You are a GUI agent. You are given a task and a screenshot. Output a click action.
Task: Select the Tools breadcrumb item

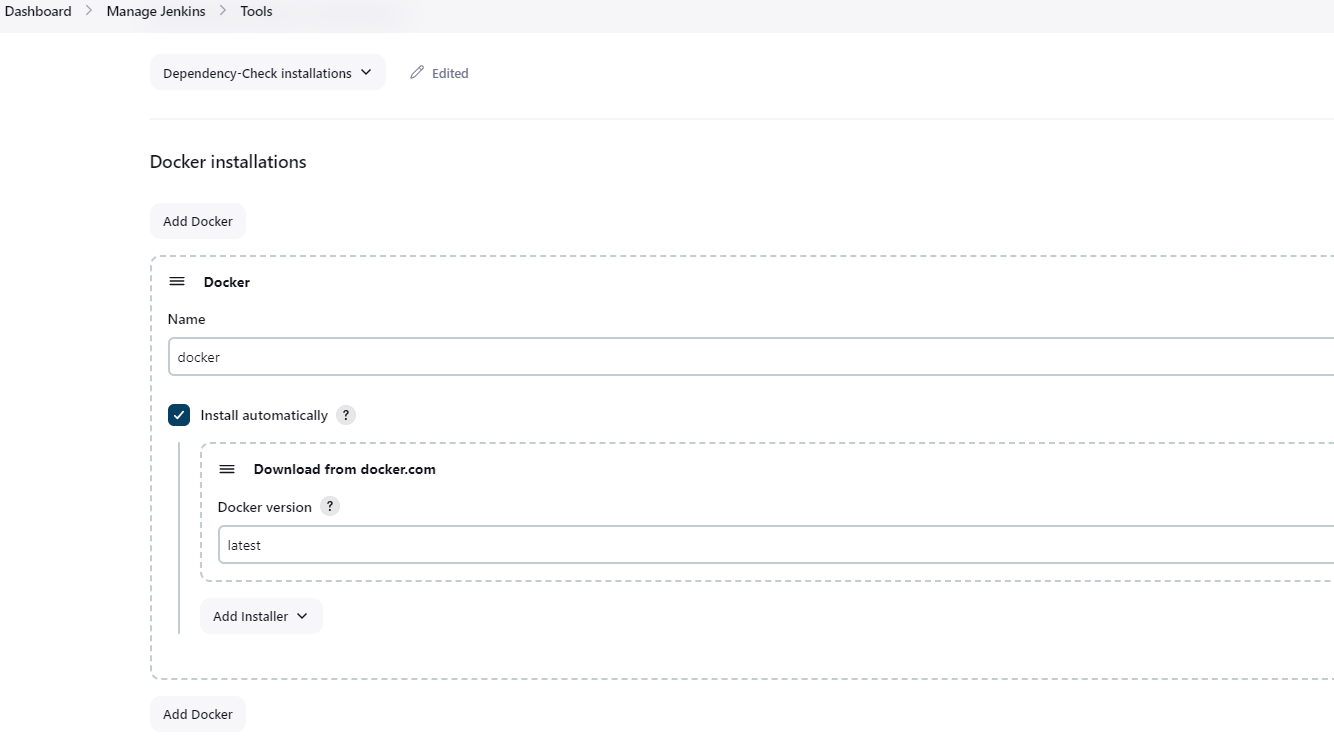tap(256, 12)
